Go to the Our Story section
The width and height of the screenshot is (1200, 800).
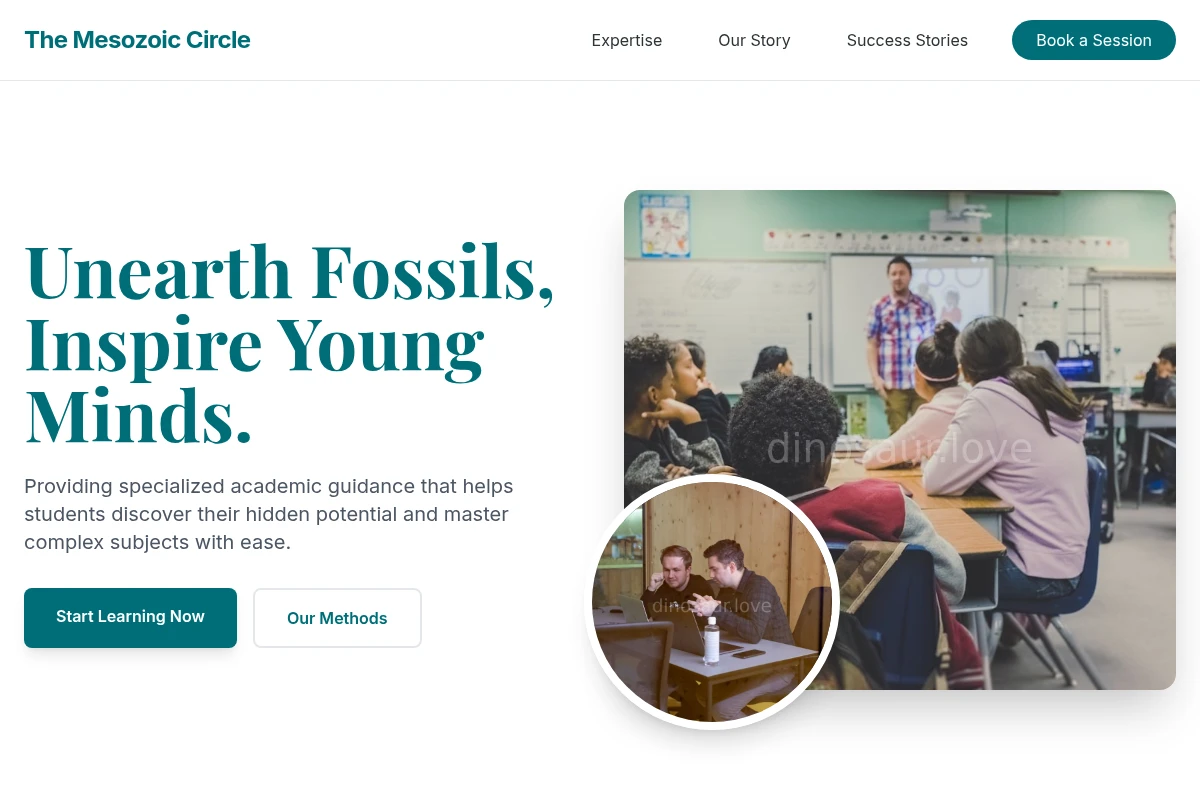point(754,40)
